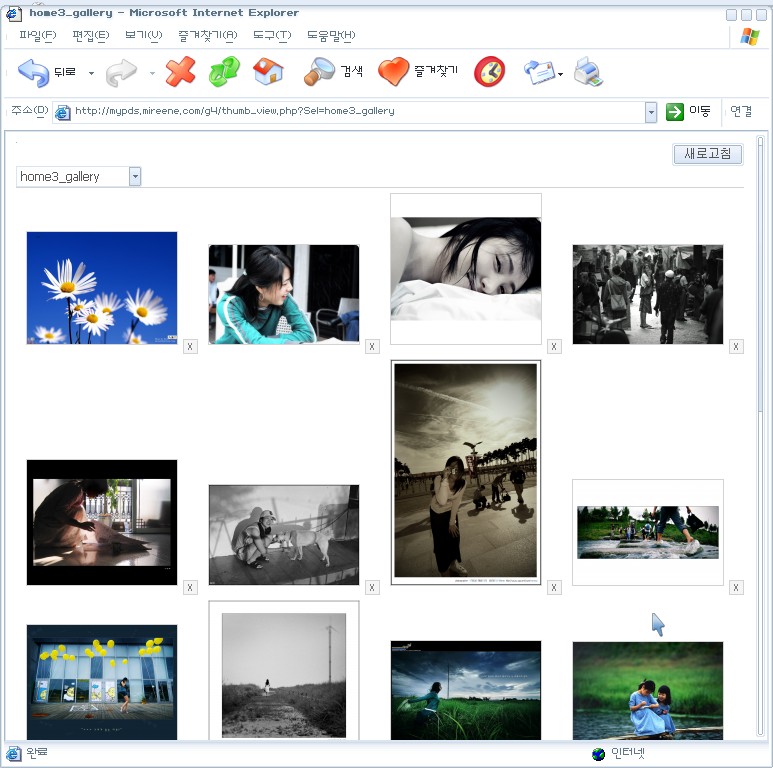Open the address bar dropdown arrow
This screenshot has width=773, height=768.
point(651,112)
